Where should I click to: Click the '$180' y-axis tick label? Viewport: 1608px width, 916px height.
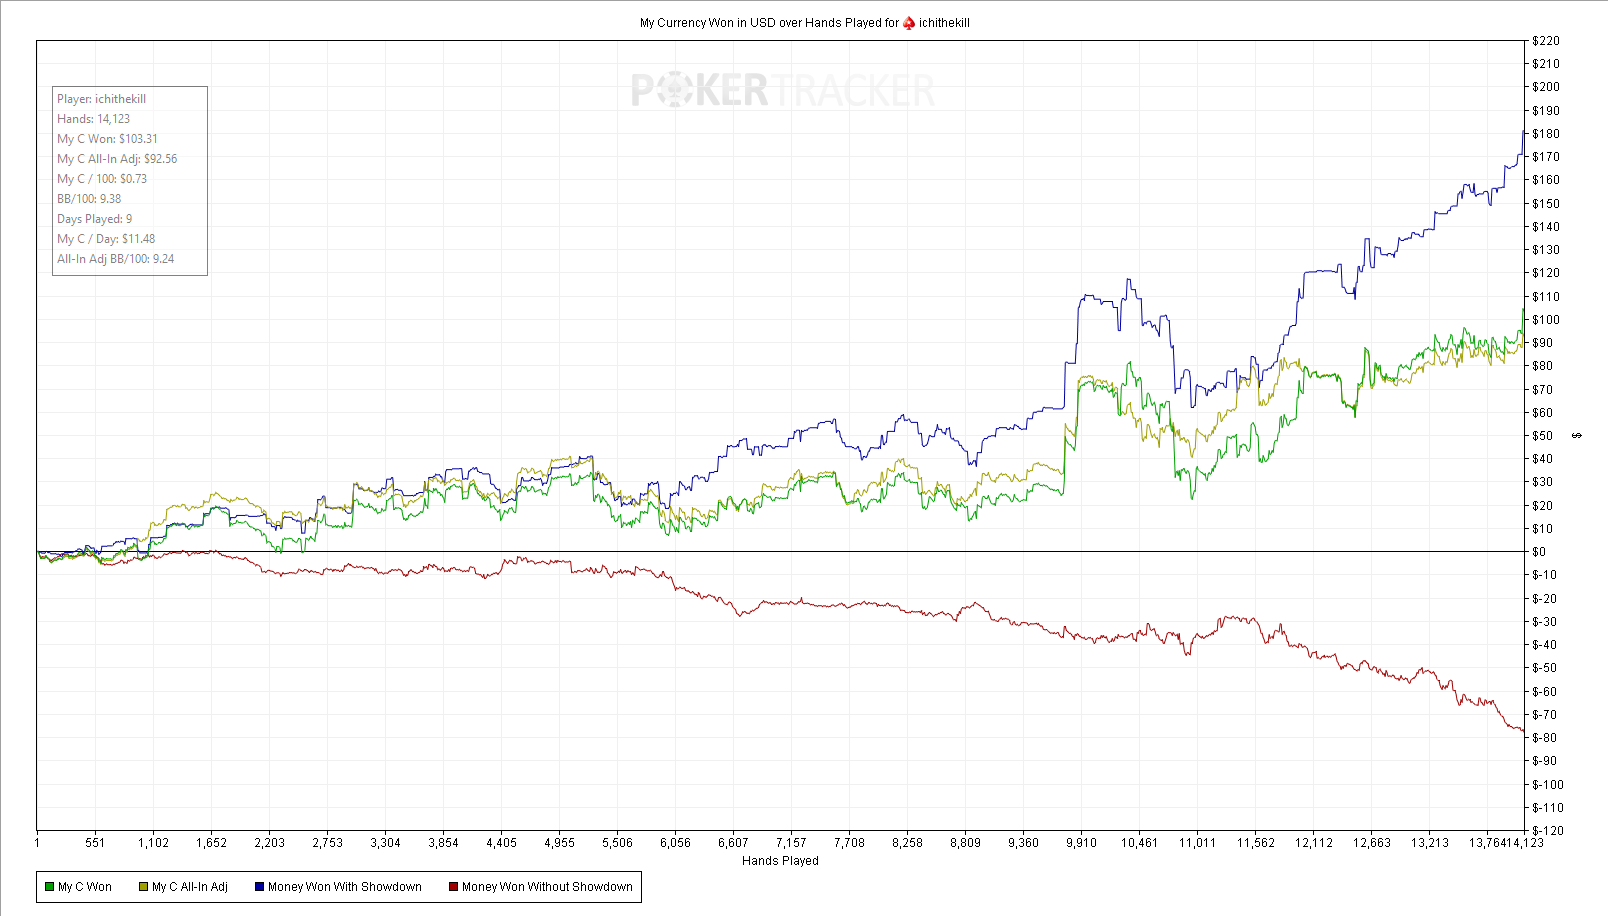[x=1546, y=134]
